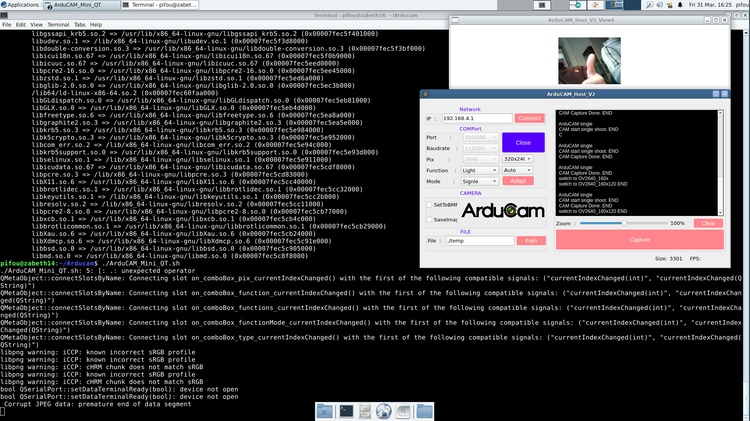Click the Zoom slider handle
Screen dimensions: 750x421
[624, 223]
